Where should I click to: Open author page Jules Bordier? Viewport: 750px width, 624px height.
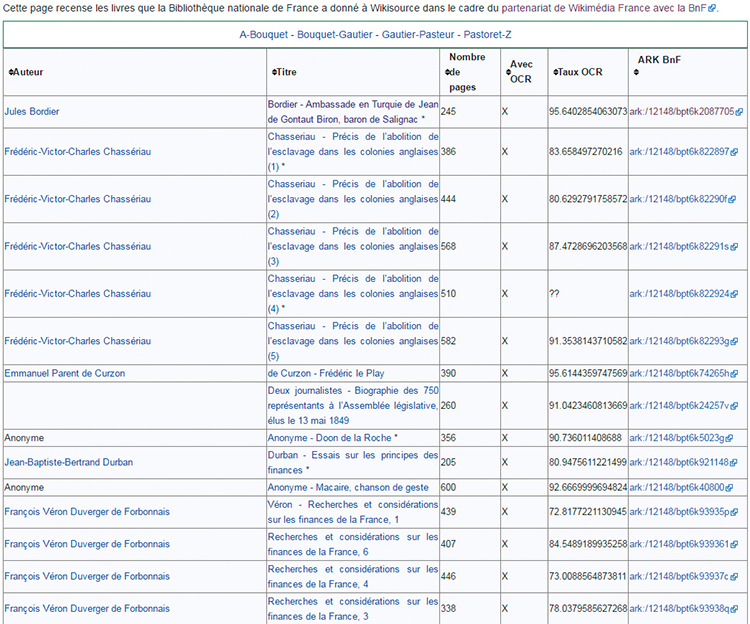coord(32,111)
